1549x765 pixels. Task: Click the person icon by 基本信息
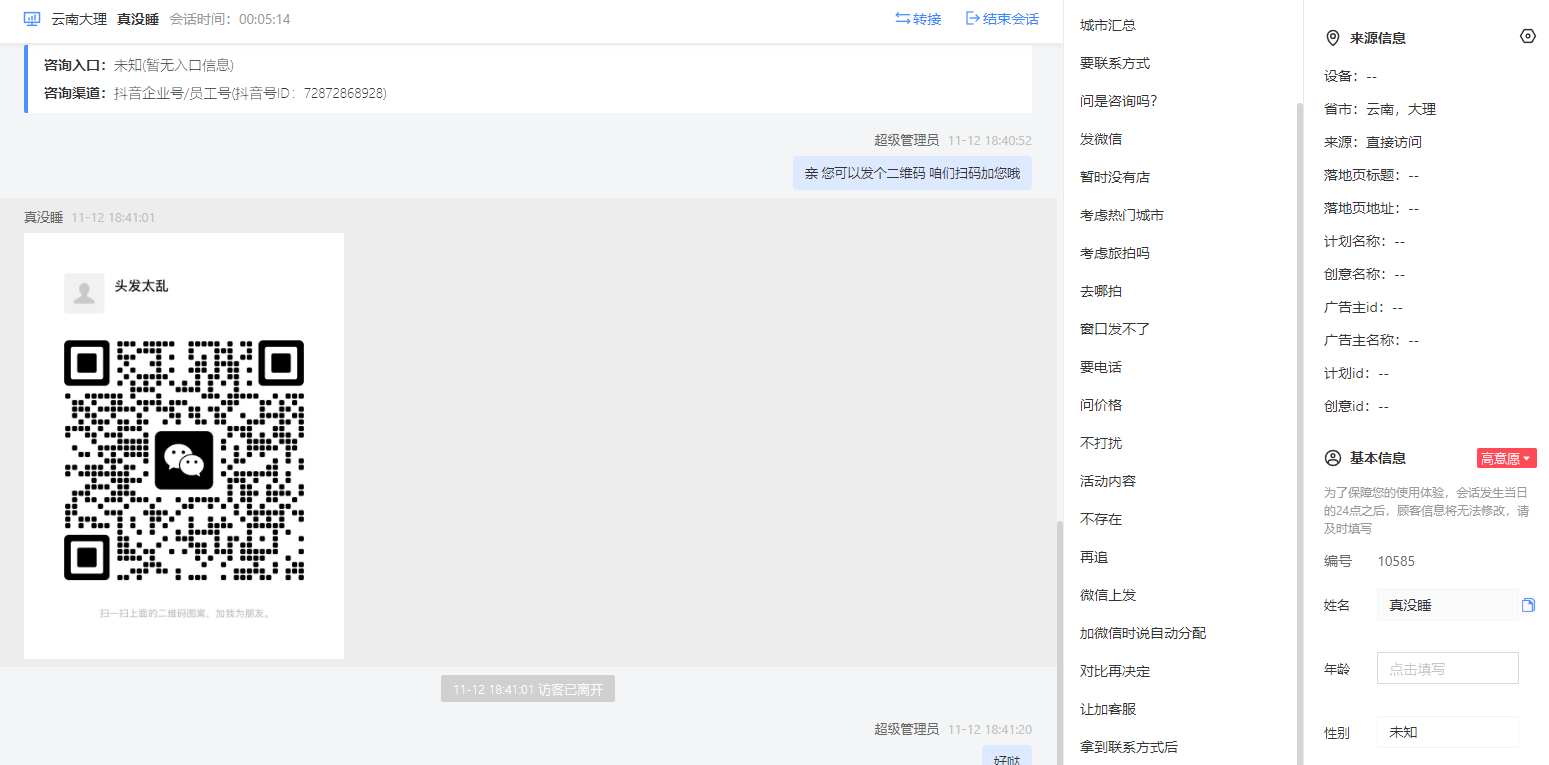pyautogui.click(x=1332, y=458)
